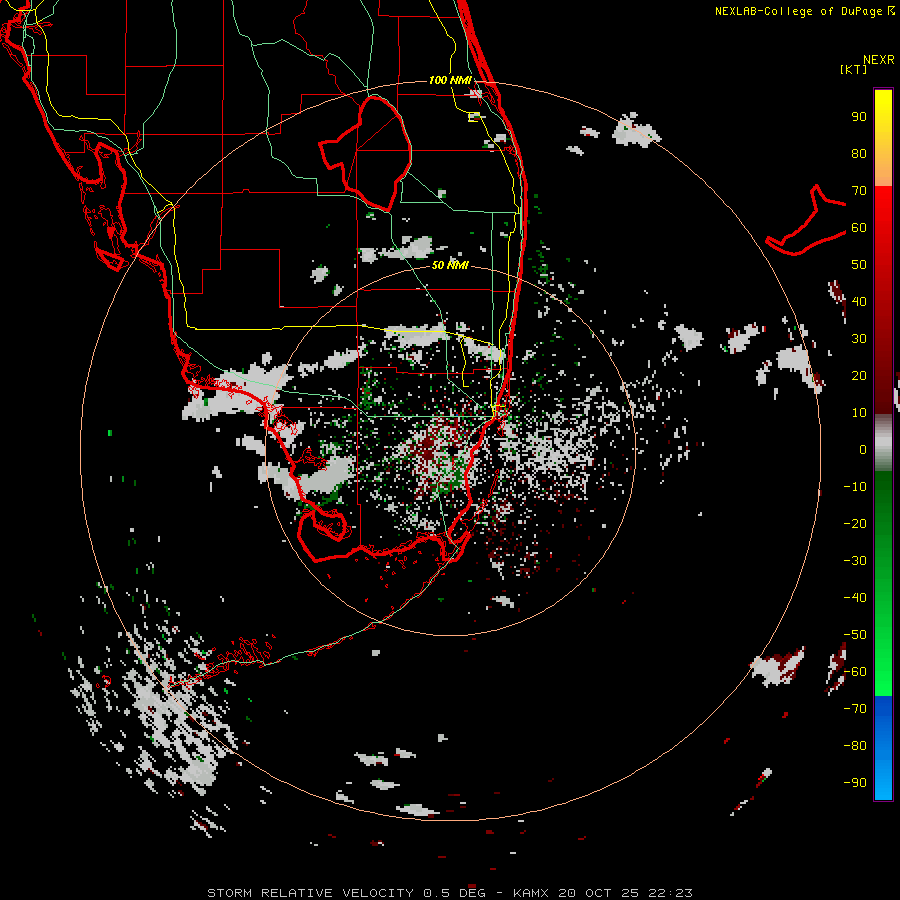Click the -50 knot scale value
The width and height of the screenshot is (900, 900).
[855, 635]
